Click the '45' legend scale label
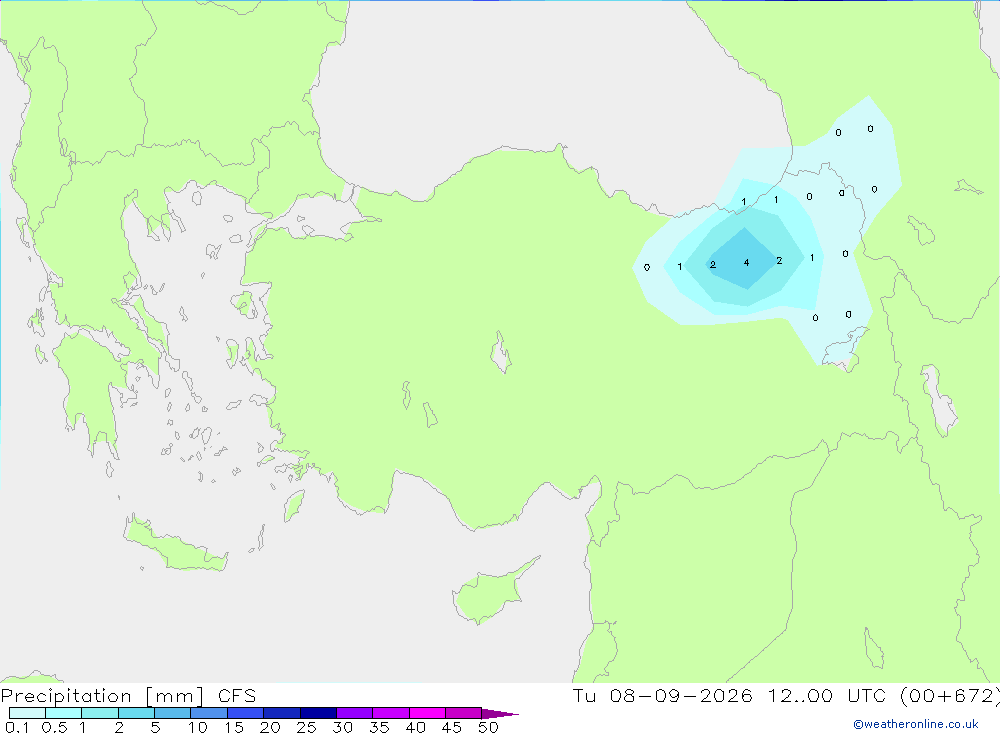Image resolution: width=1000 pixels, height=733 pixels. (x=452, y=727)
